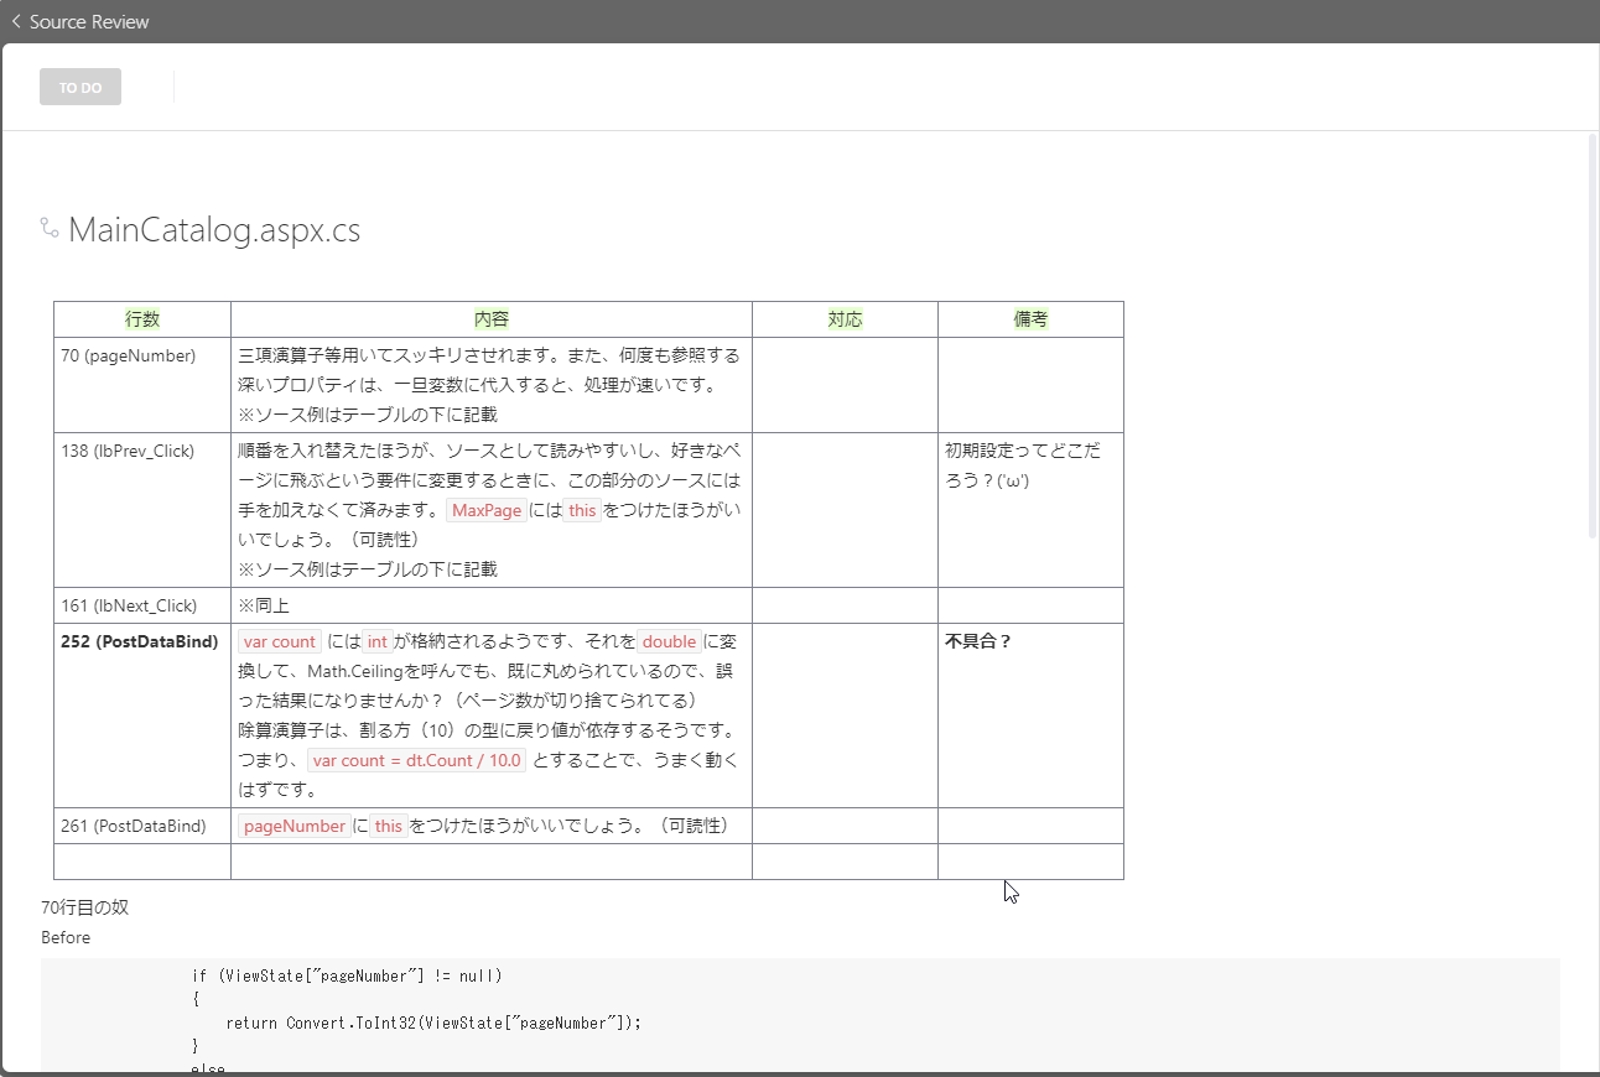Click the '※同上' cell
The height and width of the screenshot is (1077, 1600).
(491, 605)
